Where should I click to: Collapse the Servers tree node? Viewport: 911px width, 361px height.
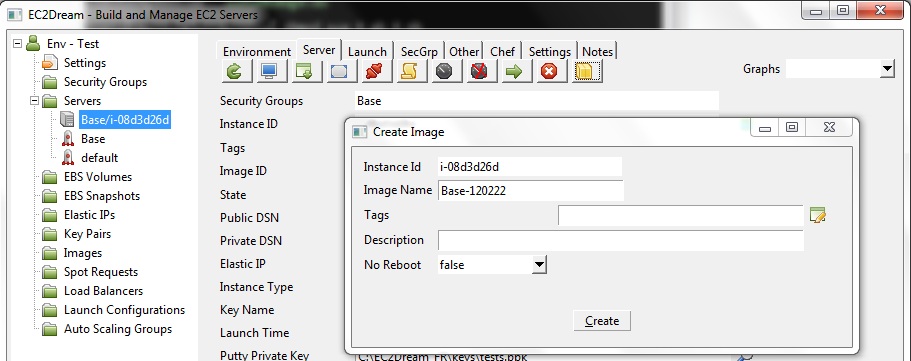[34, 101]
